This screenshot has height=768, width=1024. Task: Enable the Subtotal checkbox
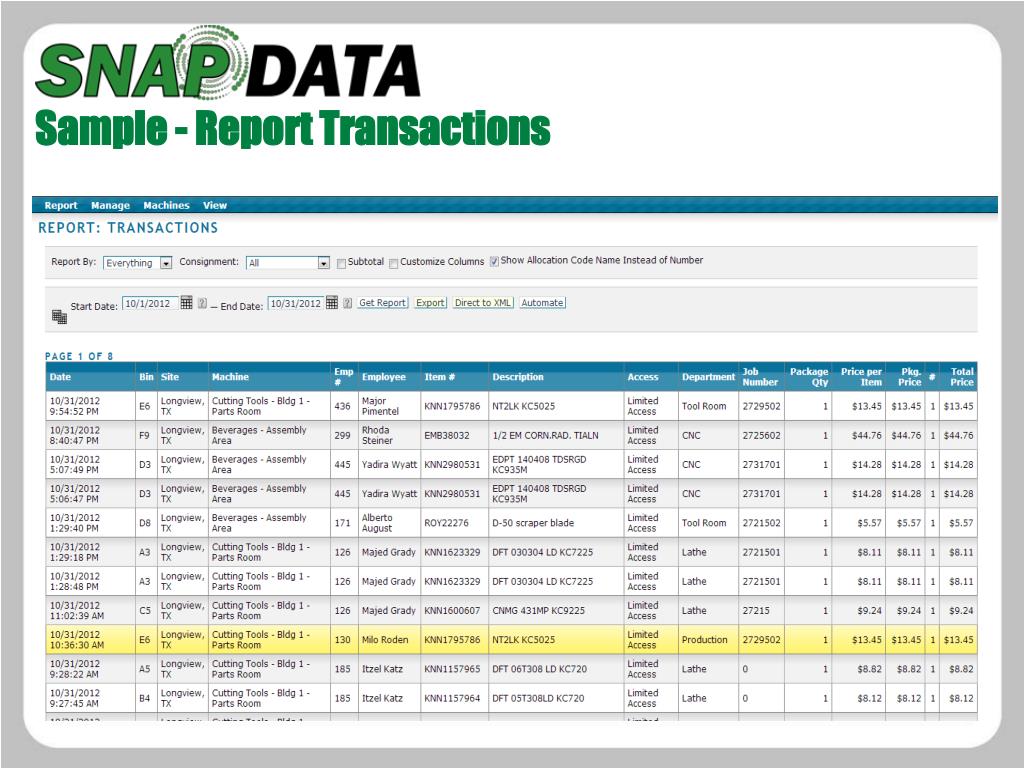341,263
